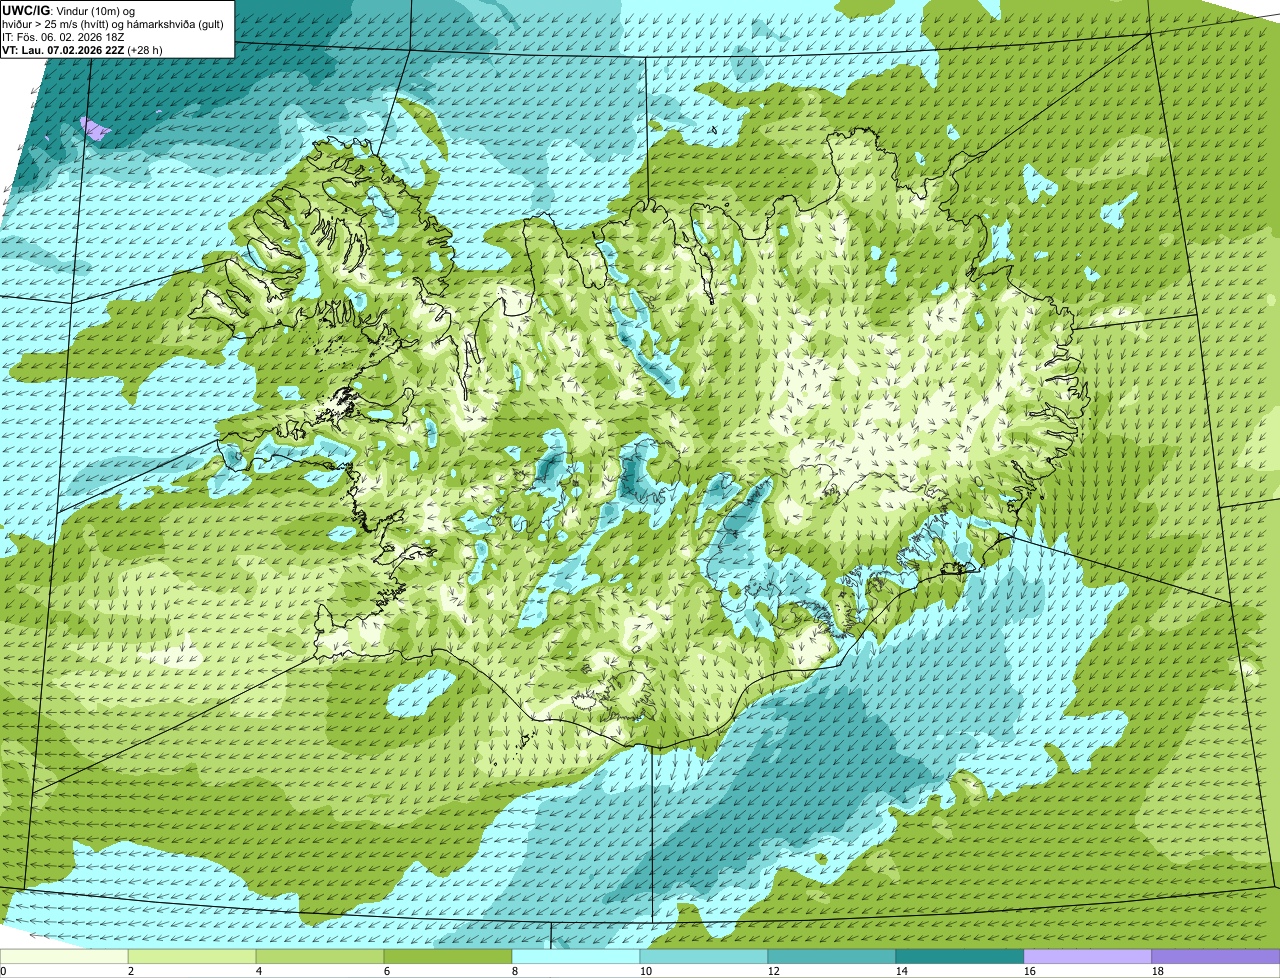Click the dark teal 14–16 m/s legend swatch

click(x=960, y=957)
